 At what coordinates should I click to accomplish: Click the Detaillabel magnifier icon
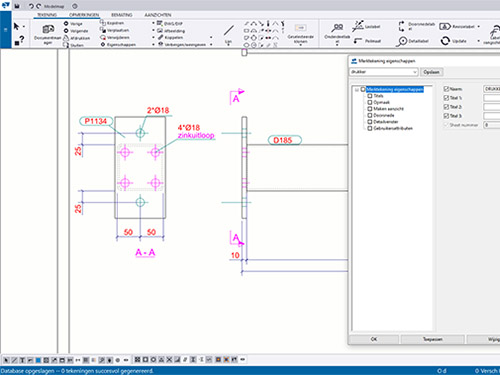click(x=402, y=41)
